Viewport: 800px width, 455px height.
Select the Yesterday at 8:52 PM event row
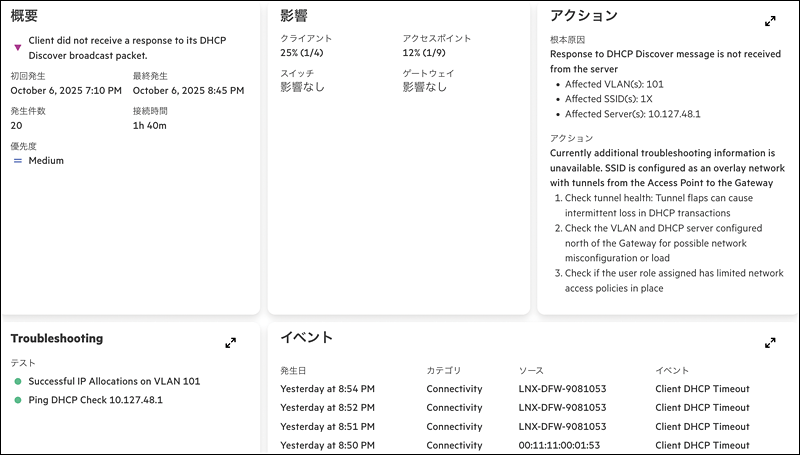(327, 408)
